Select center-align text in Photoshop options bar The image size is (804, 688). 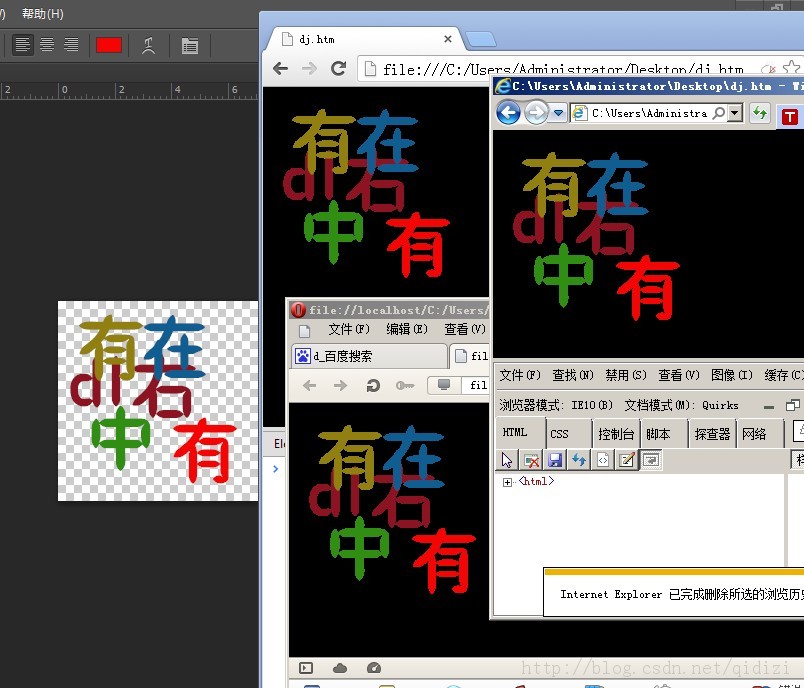pyautogui.click(x=47, y=45)
